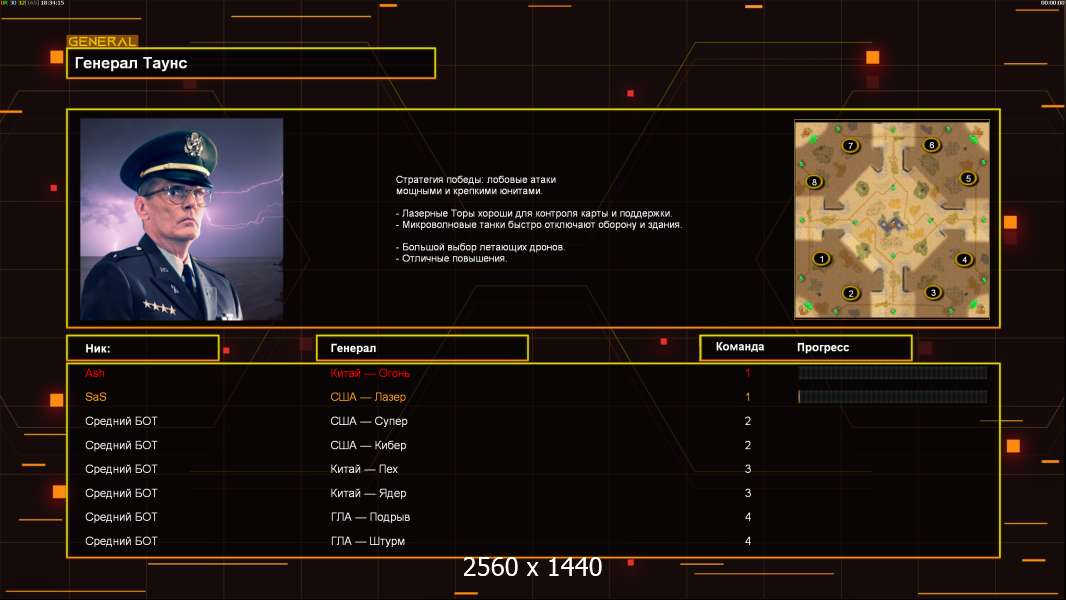Click the "Микроволновые танки" tip line
The width and height of the screenshot is (1066, 600).
click(x=538, y=224)
